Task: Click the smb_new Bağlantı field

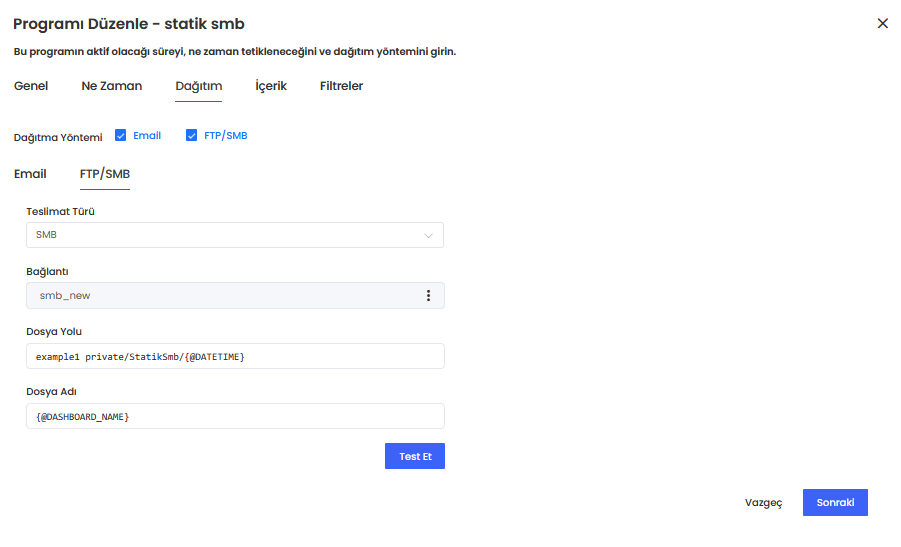Action: tap(220, 296)
